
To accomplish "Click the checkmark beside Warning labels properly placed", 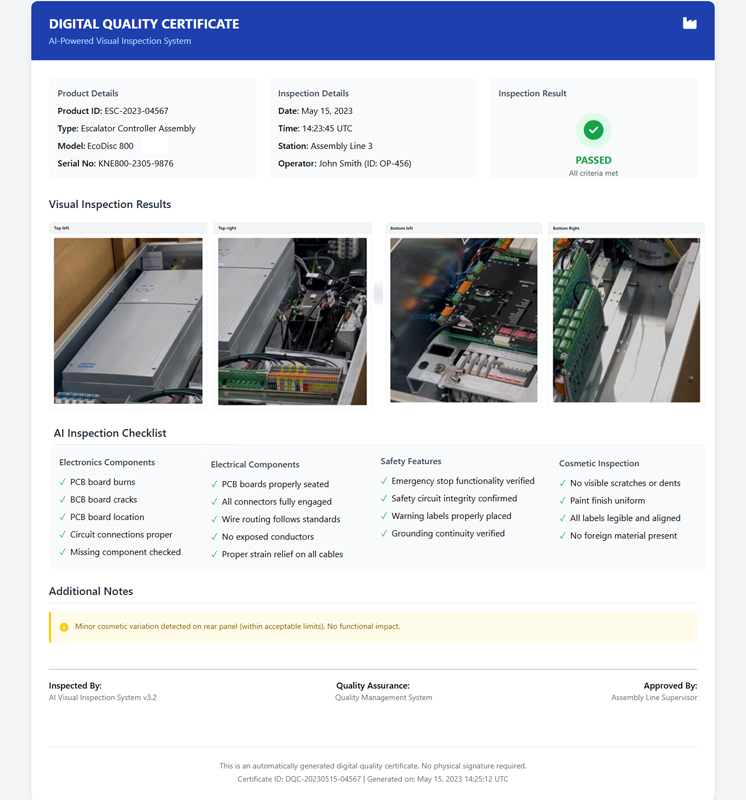I will click(384, 516).
